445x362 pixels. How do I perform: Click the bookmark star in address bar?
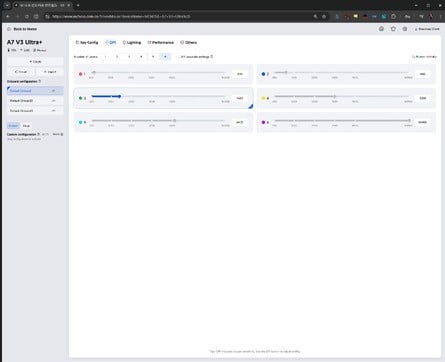pyautogui.click(x=324, y=16)
